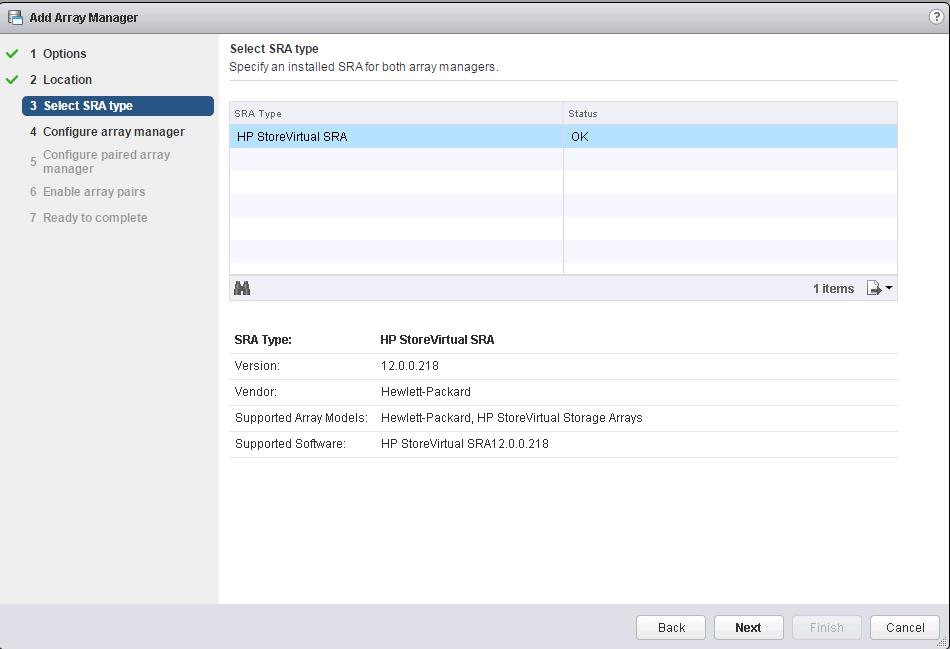Image resolution: width=950 pixels, height=649 pixels.
Task: Click the export list icon
Action: [x=874, y=288]
